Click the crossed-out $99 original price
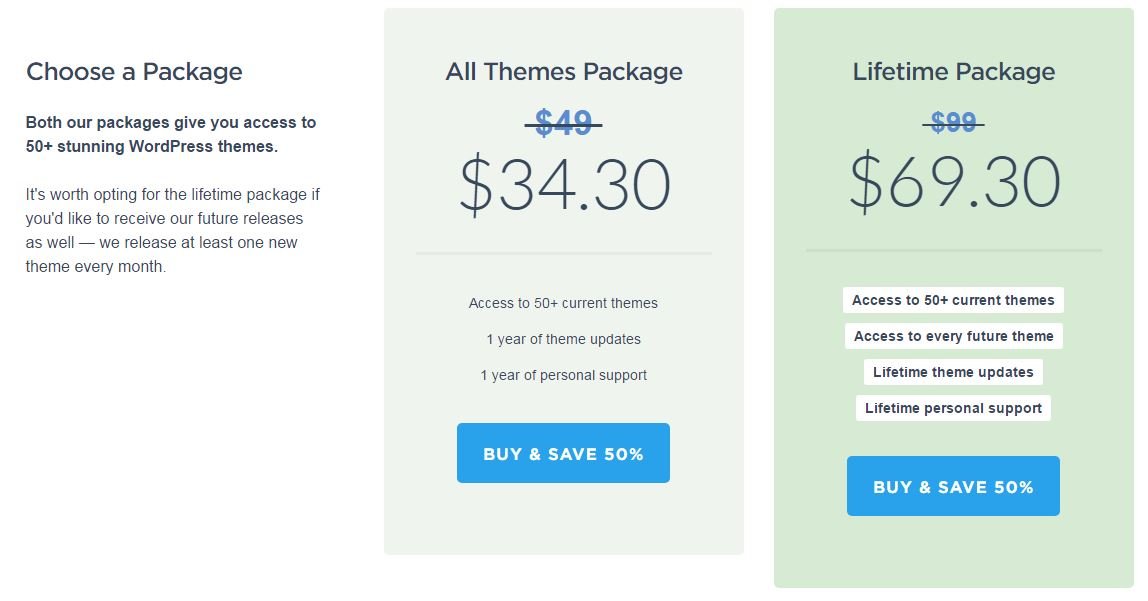1148x601 pixels. pyautogui.click(x=953, y=122)
